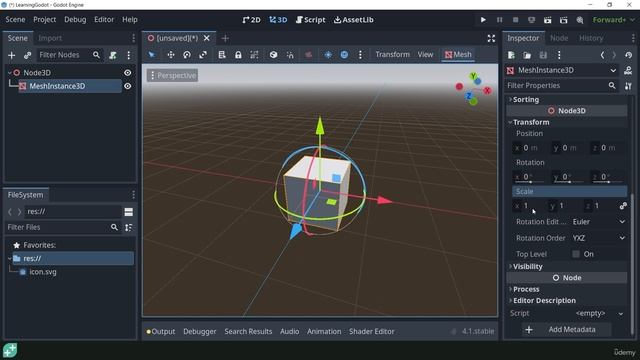Open the Rotation Order YXZ dropdown
This screenshot has height=360, width=640.
pyautogui.click(x=598, y=238)
